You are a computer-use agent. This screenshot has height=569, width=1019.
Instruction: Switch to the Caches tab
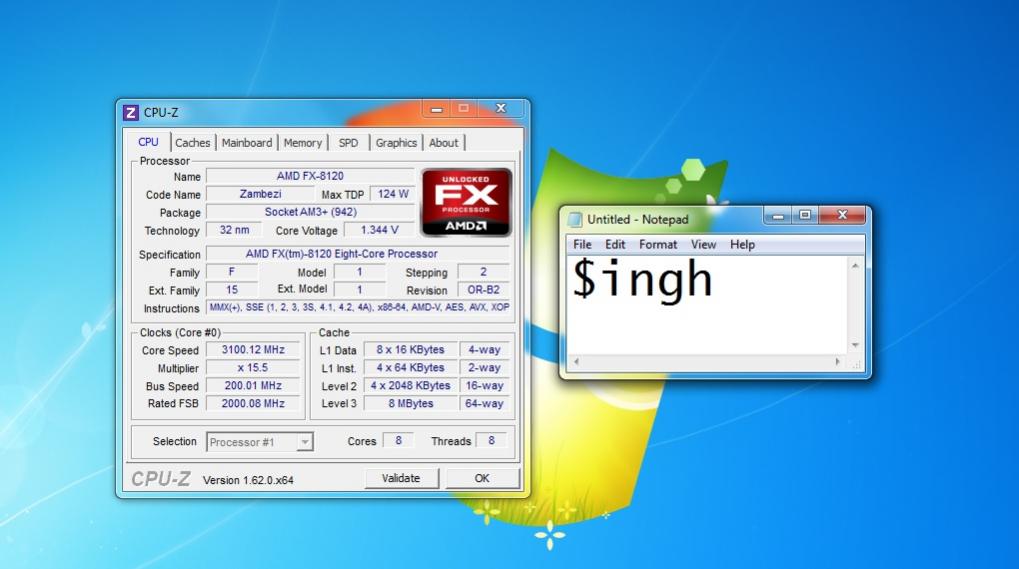pos(192,143)
